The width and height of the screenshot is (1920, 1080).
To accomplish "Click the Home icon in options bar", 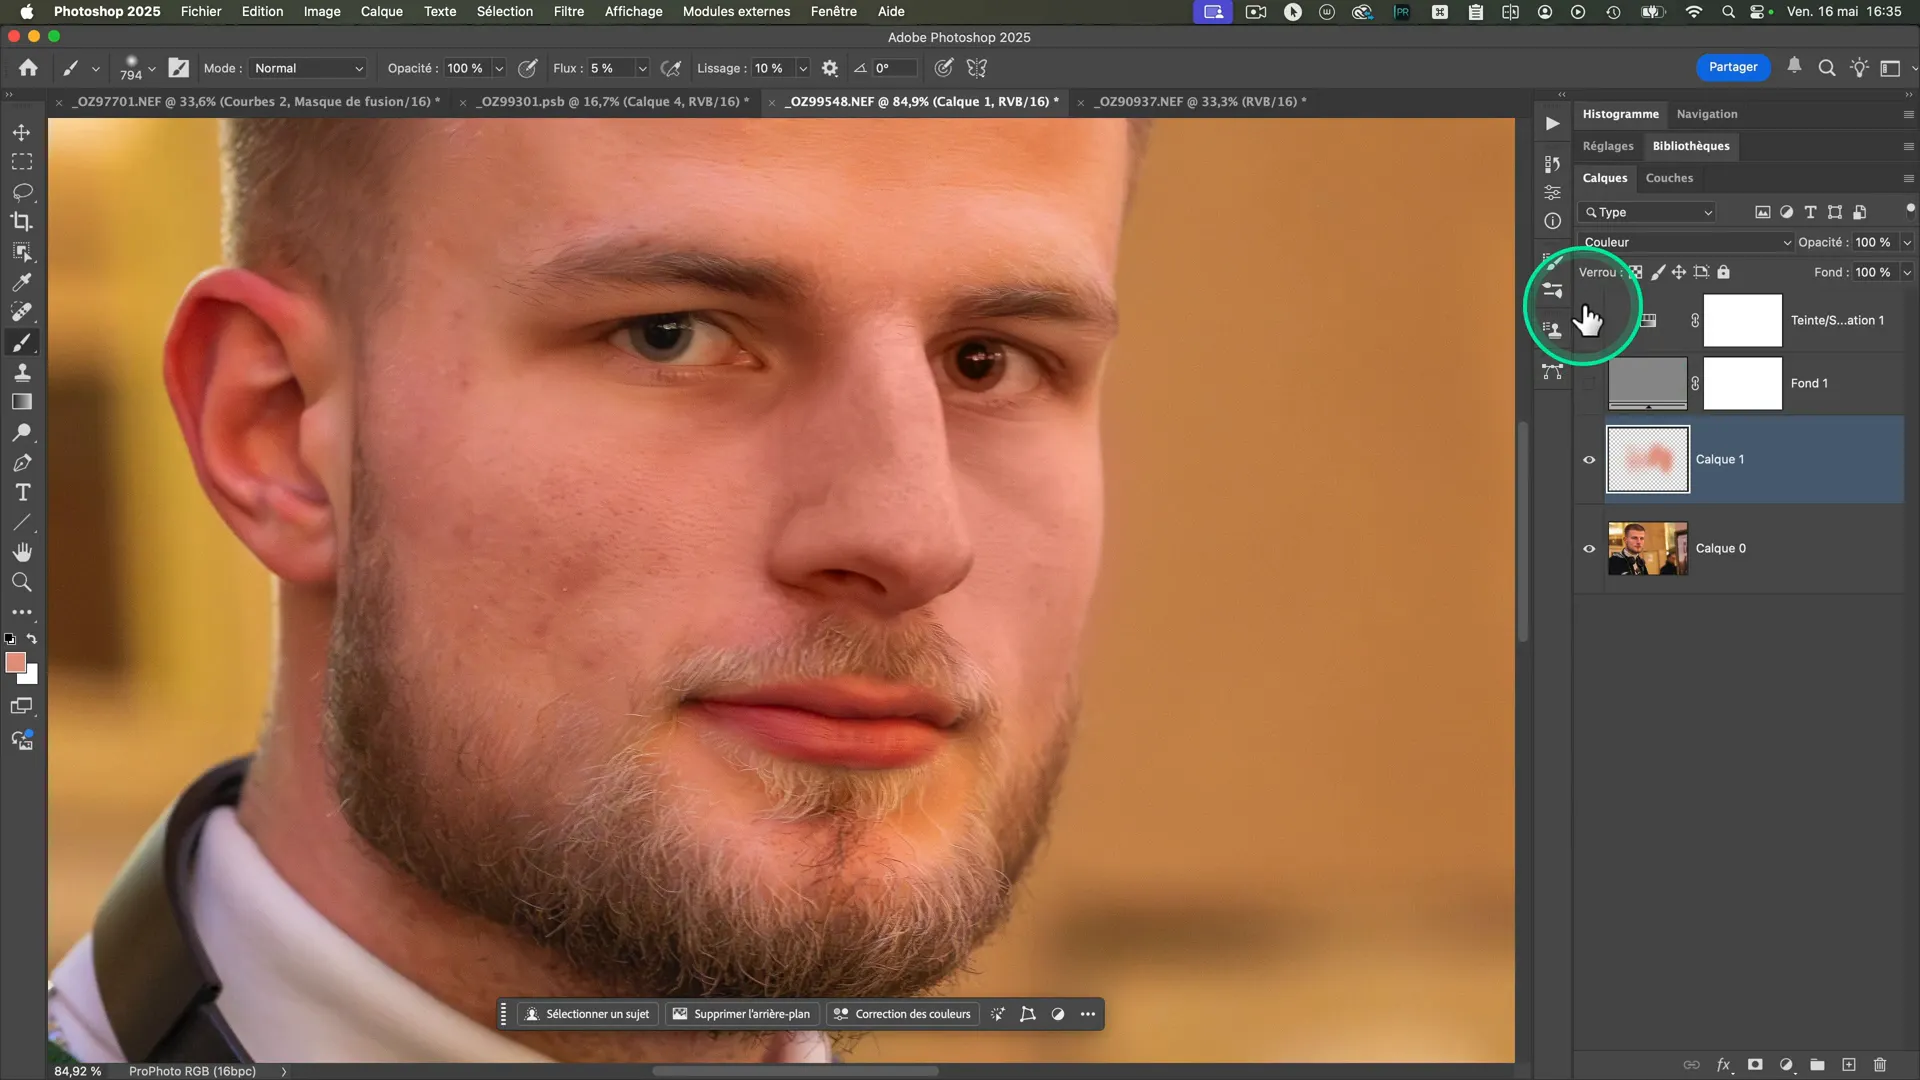I will (x=28, y=68).
